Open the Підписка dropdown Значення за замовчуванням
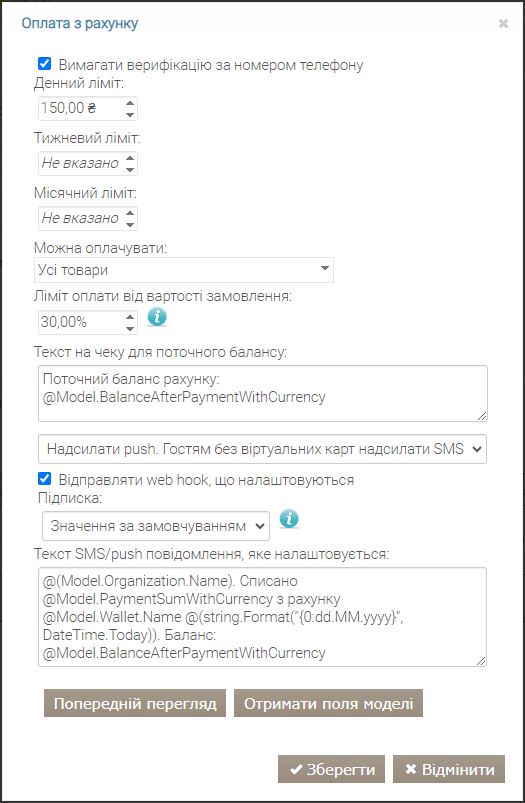Viewport: 525px width, 803px height. click(x=156, y=525)
